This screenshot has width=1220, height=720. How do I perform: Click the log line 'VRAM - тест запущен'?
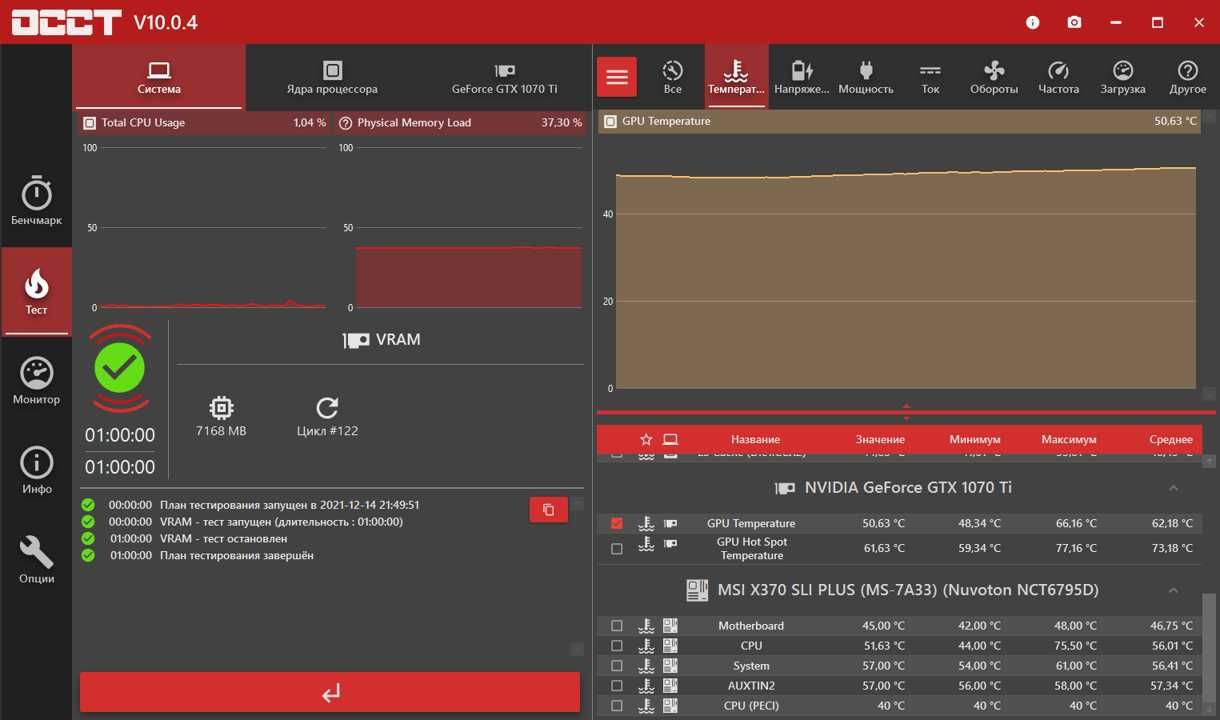(x=281, y=521)
